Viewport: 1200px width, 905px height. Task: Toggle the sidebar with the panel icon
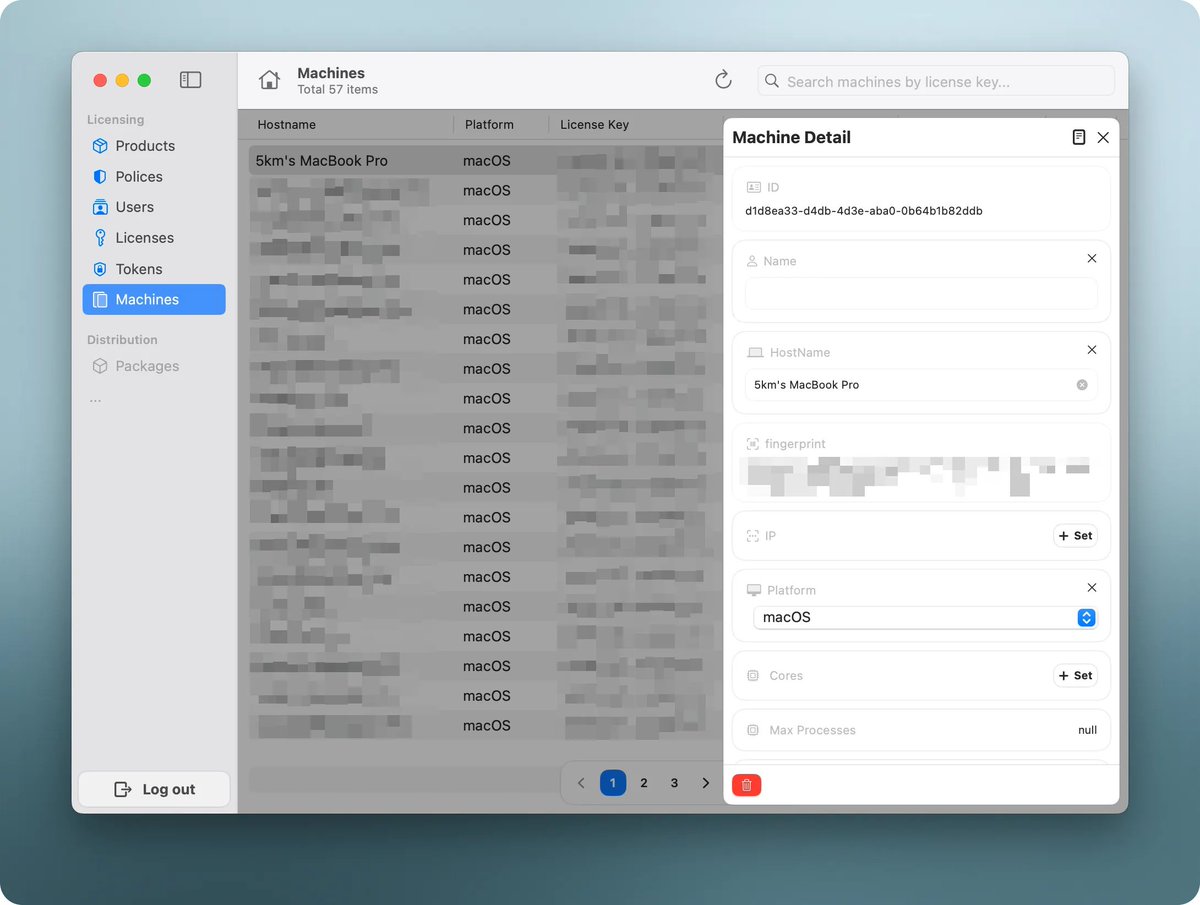(190, 80)
